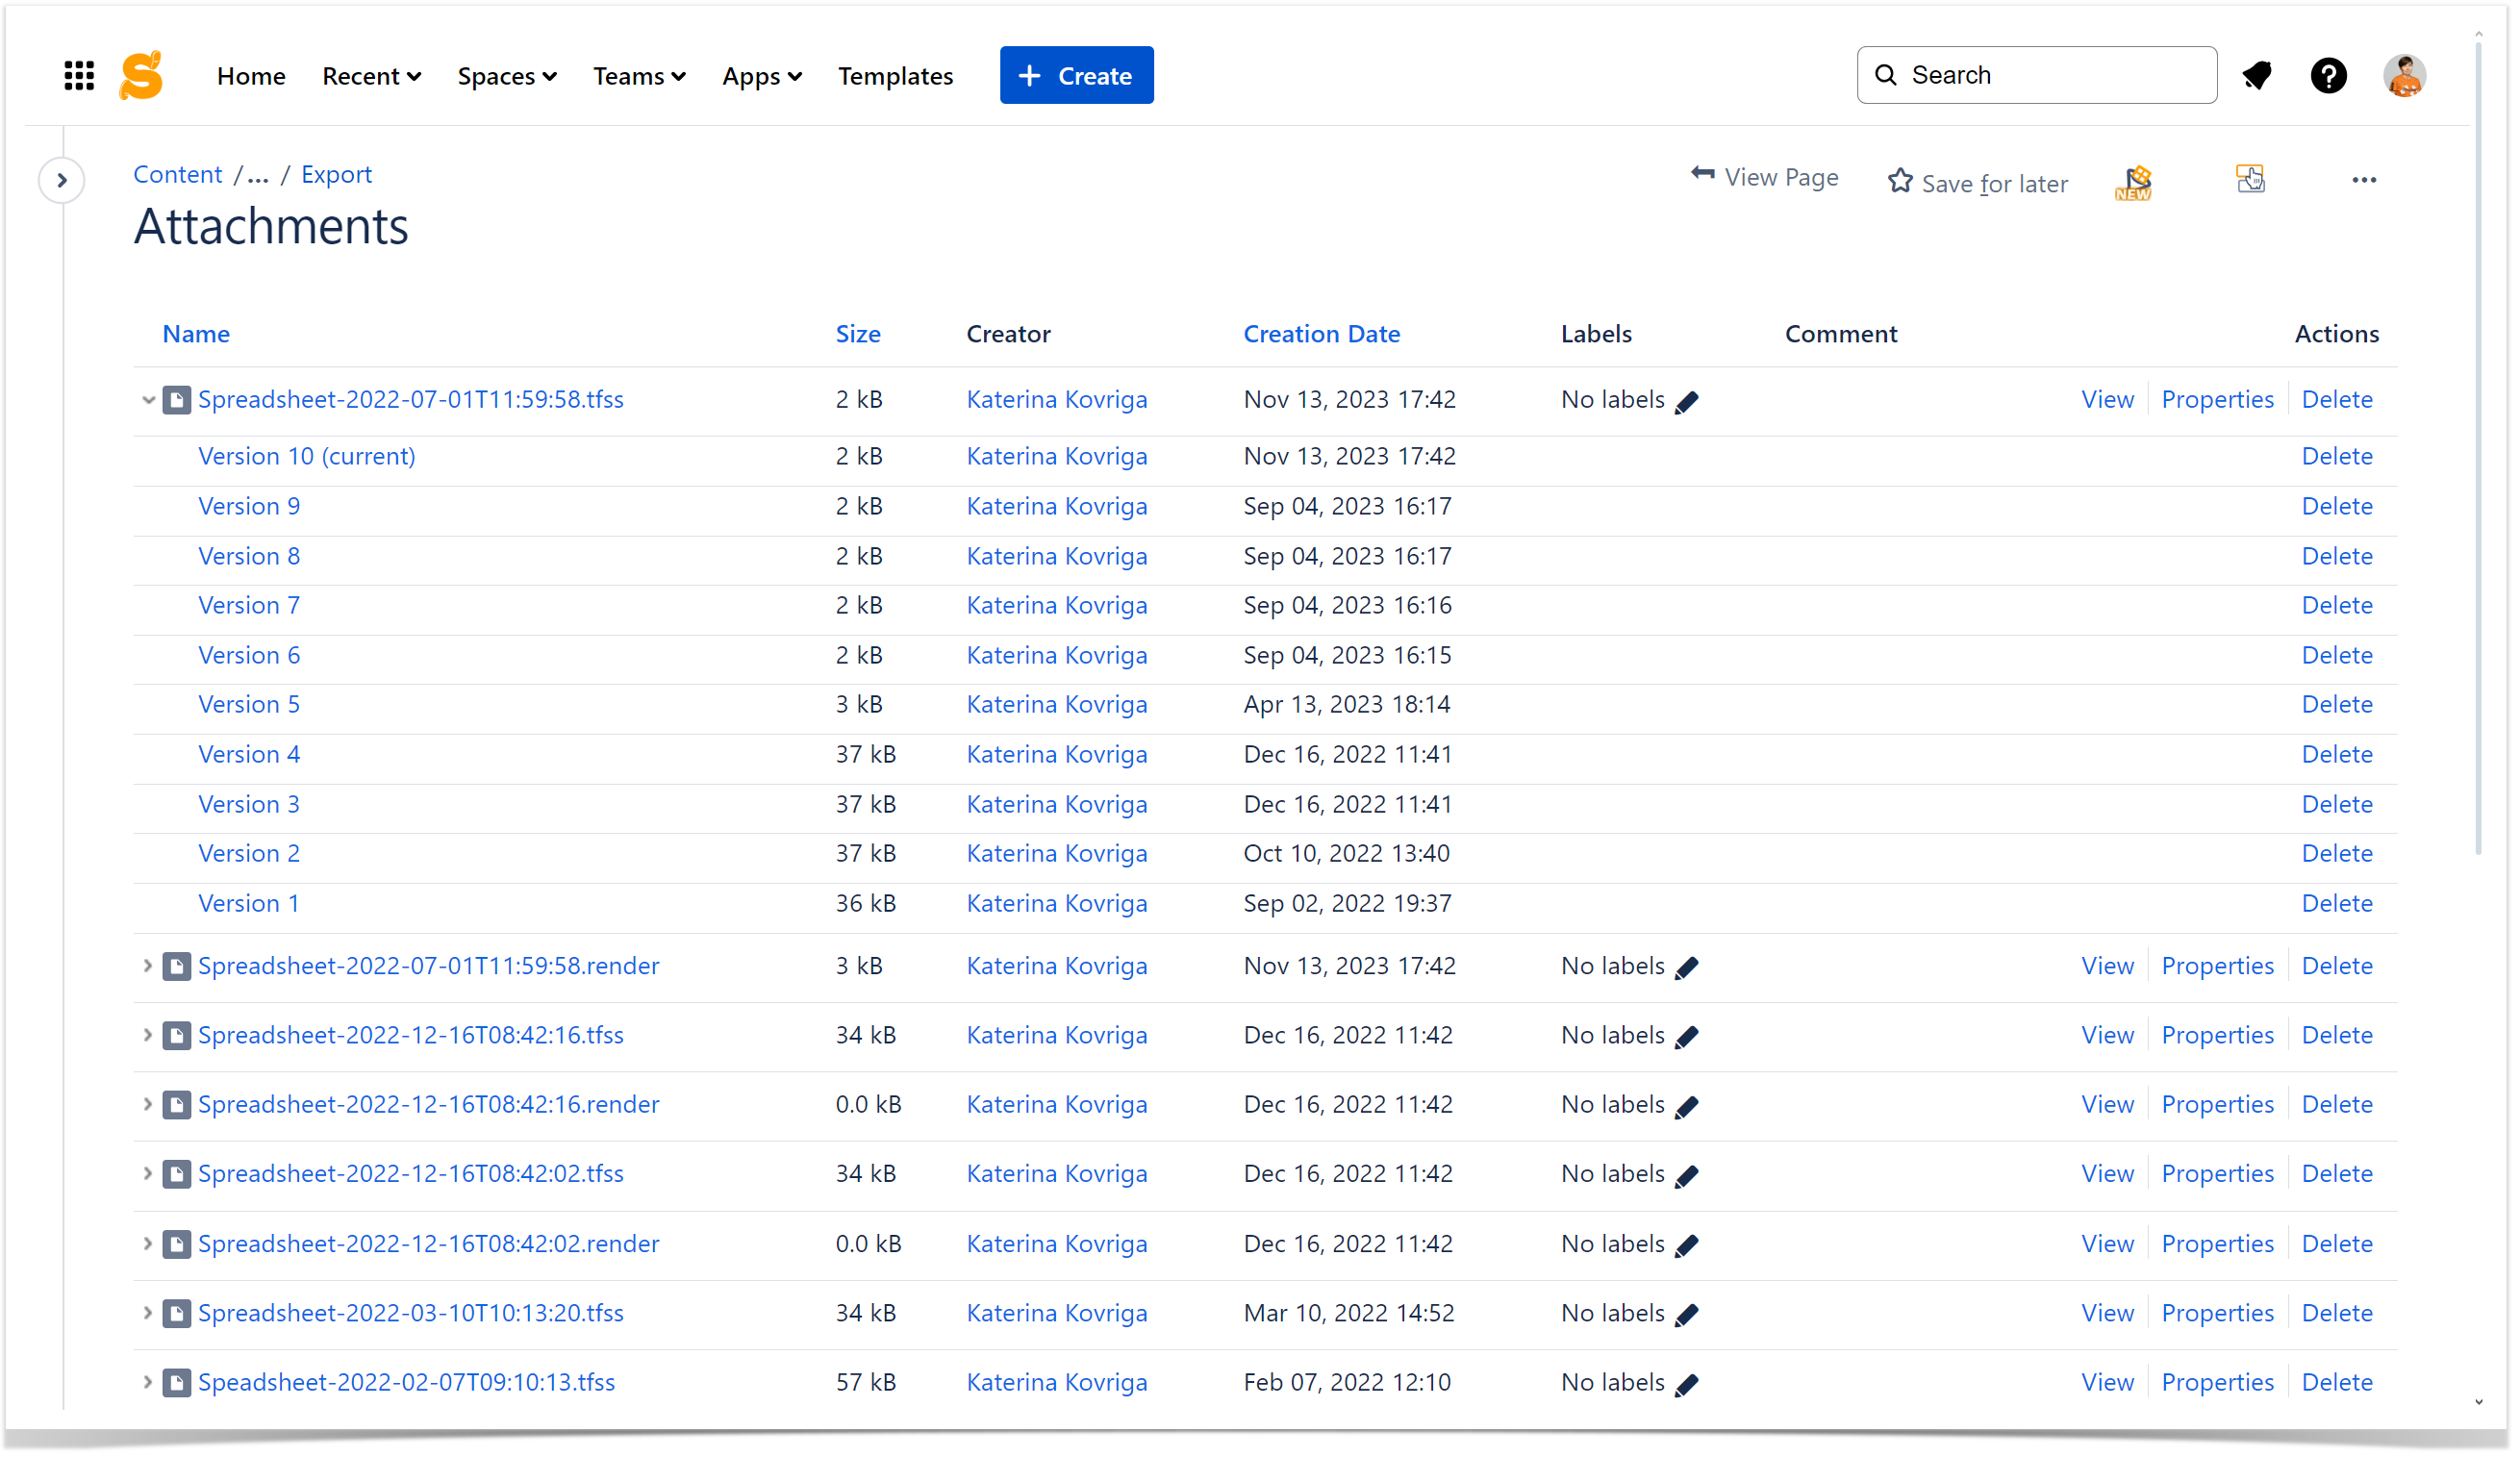Open the Templates menu item
This screenshot has width=2520, height=1457.
point(895,76)
